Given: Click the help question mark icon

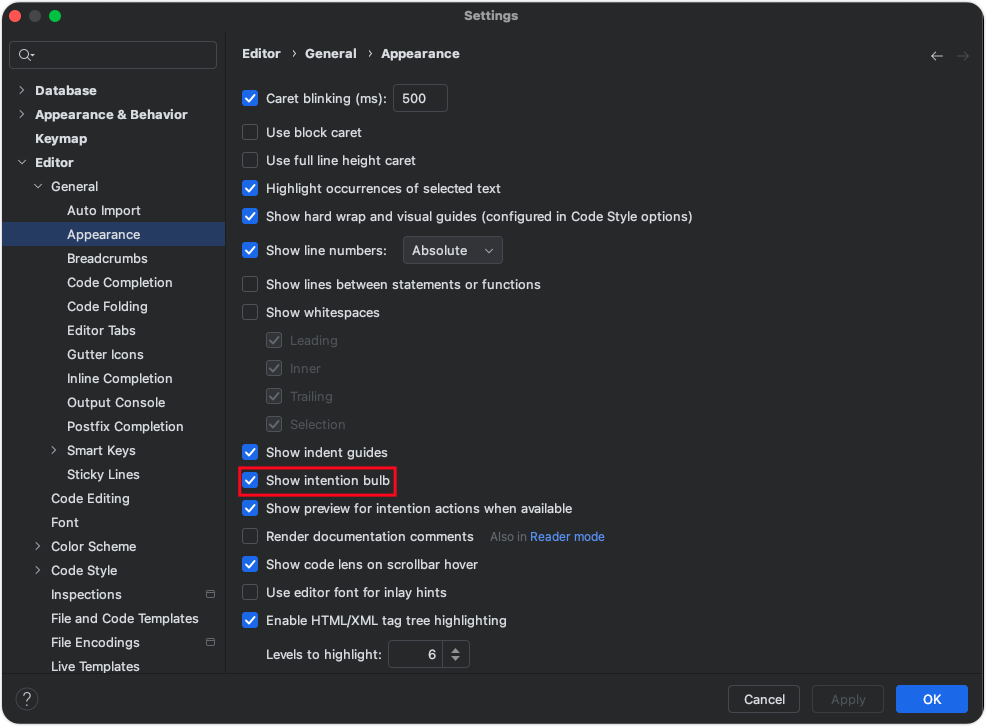Looking at the screenshot, I should coord(26,698).
